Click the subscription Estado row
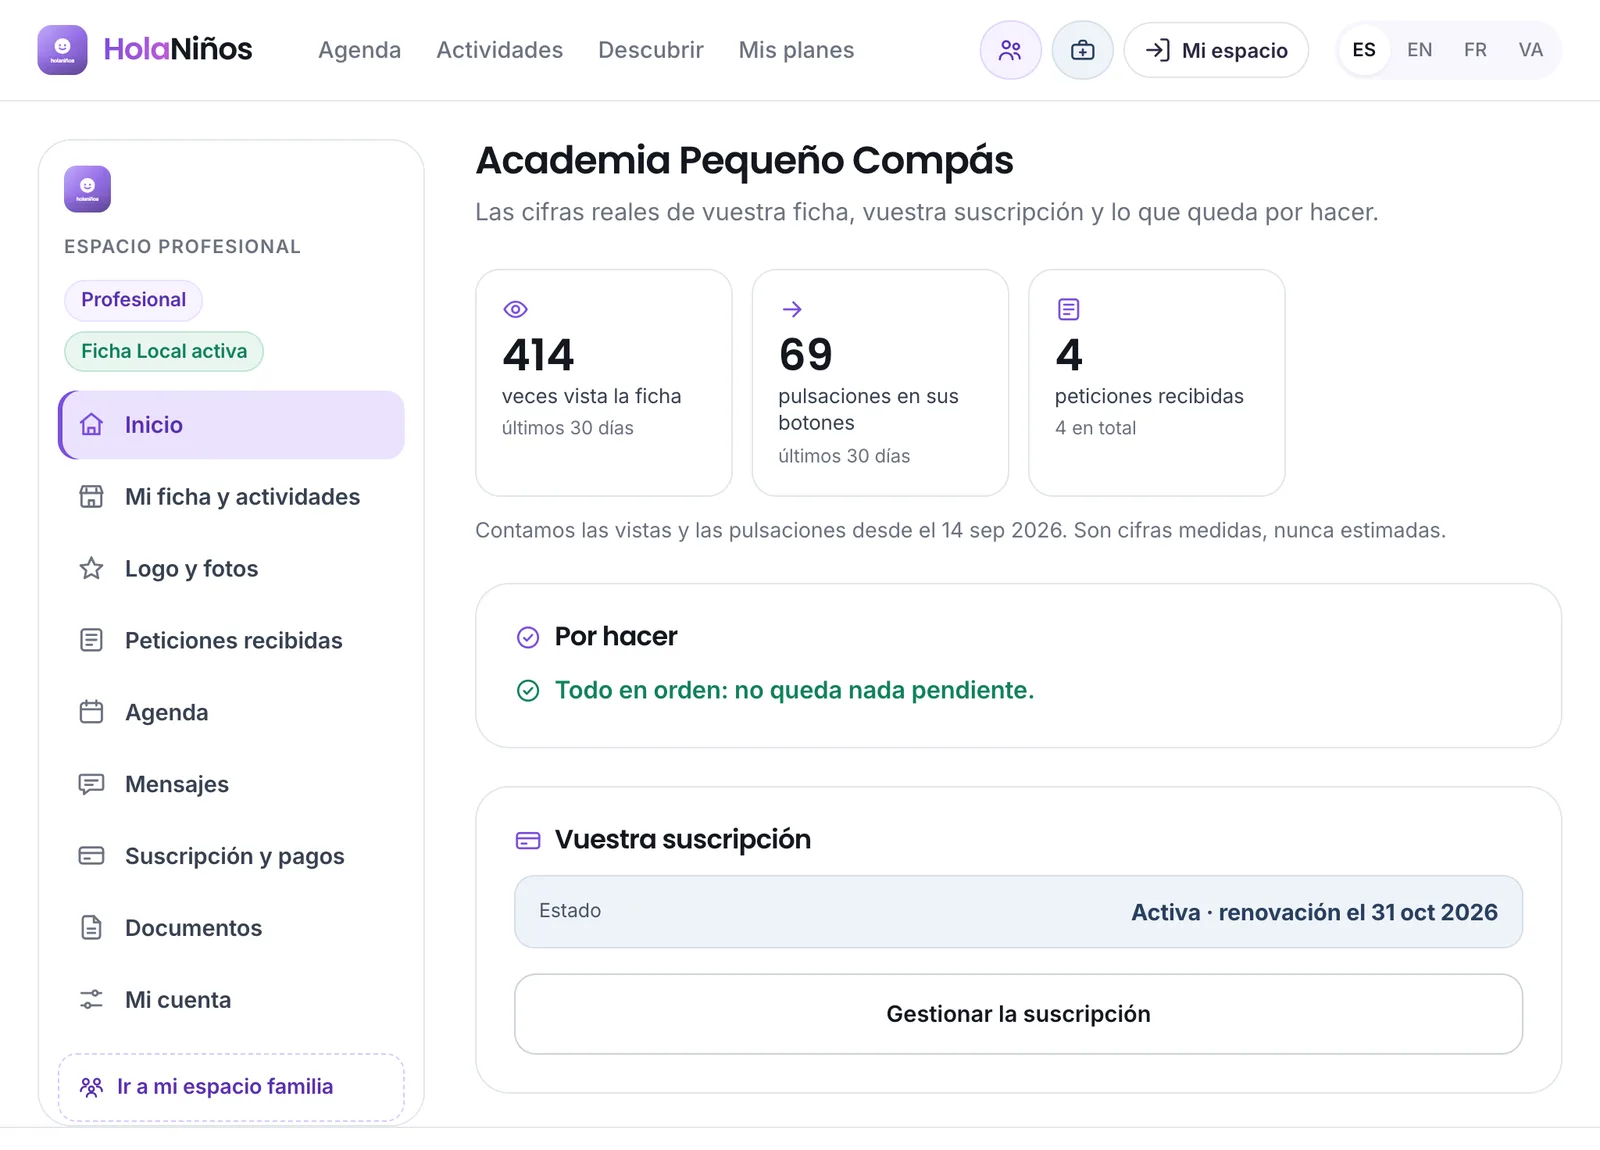Image resolution: width=1600 pixels, height=1150 pixels. tap(1018, 912)
